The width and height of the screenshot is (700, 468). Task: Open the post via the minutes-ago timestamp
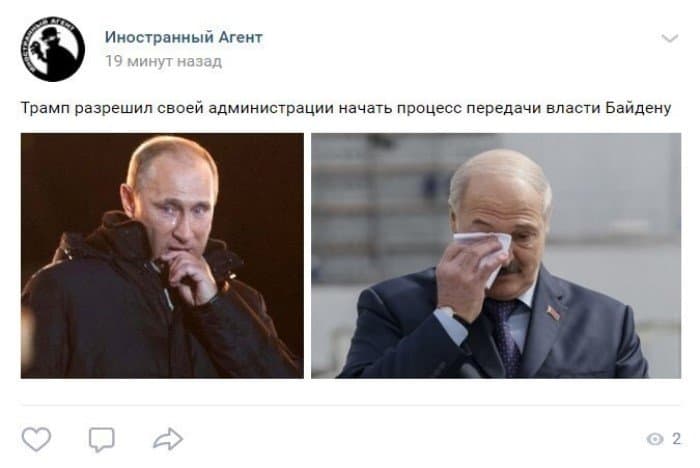coord(163,61)
